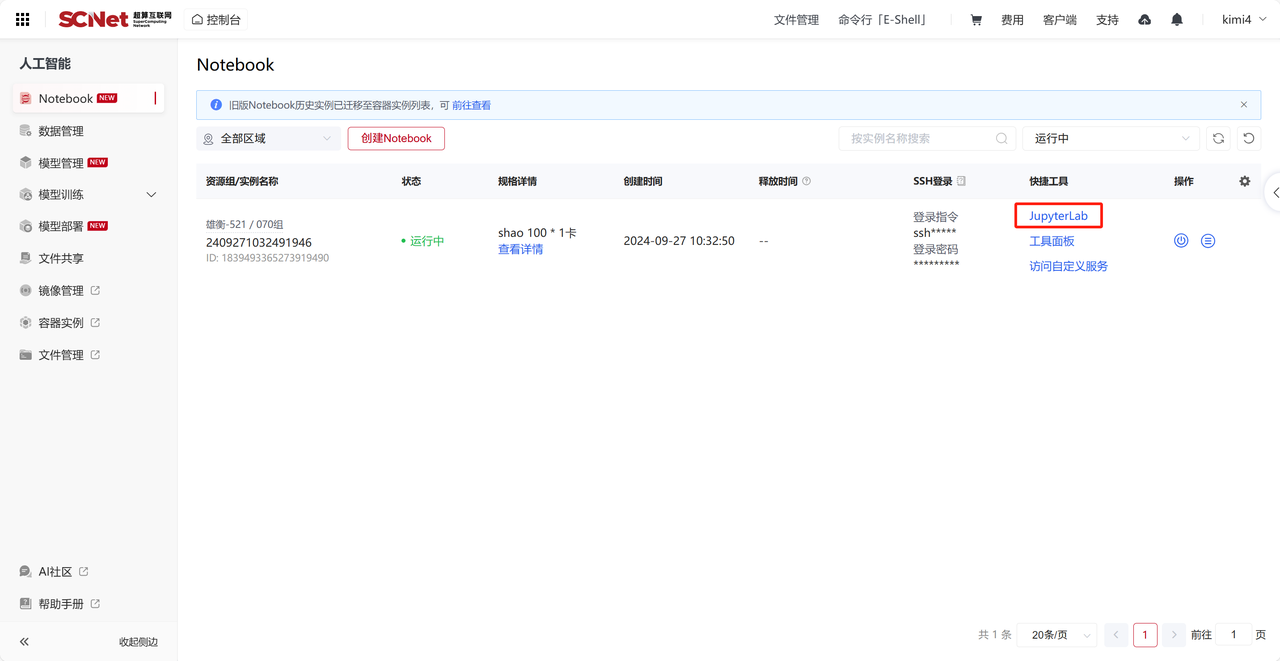The width and height of the screenshot is (1280, 661).
Task: Open the JupyterLab link
Action: [1058, 216]
